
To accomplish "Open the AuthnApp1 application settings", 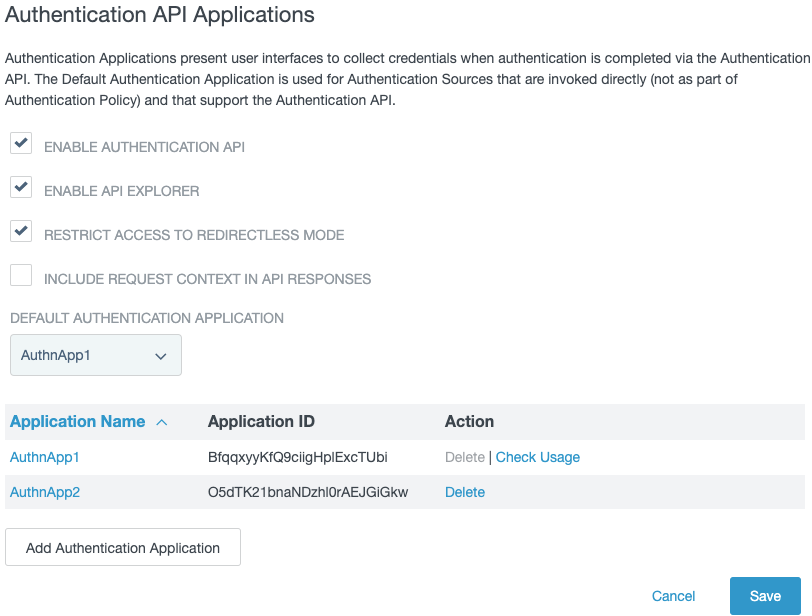I will (45, 456).
